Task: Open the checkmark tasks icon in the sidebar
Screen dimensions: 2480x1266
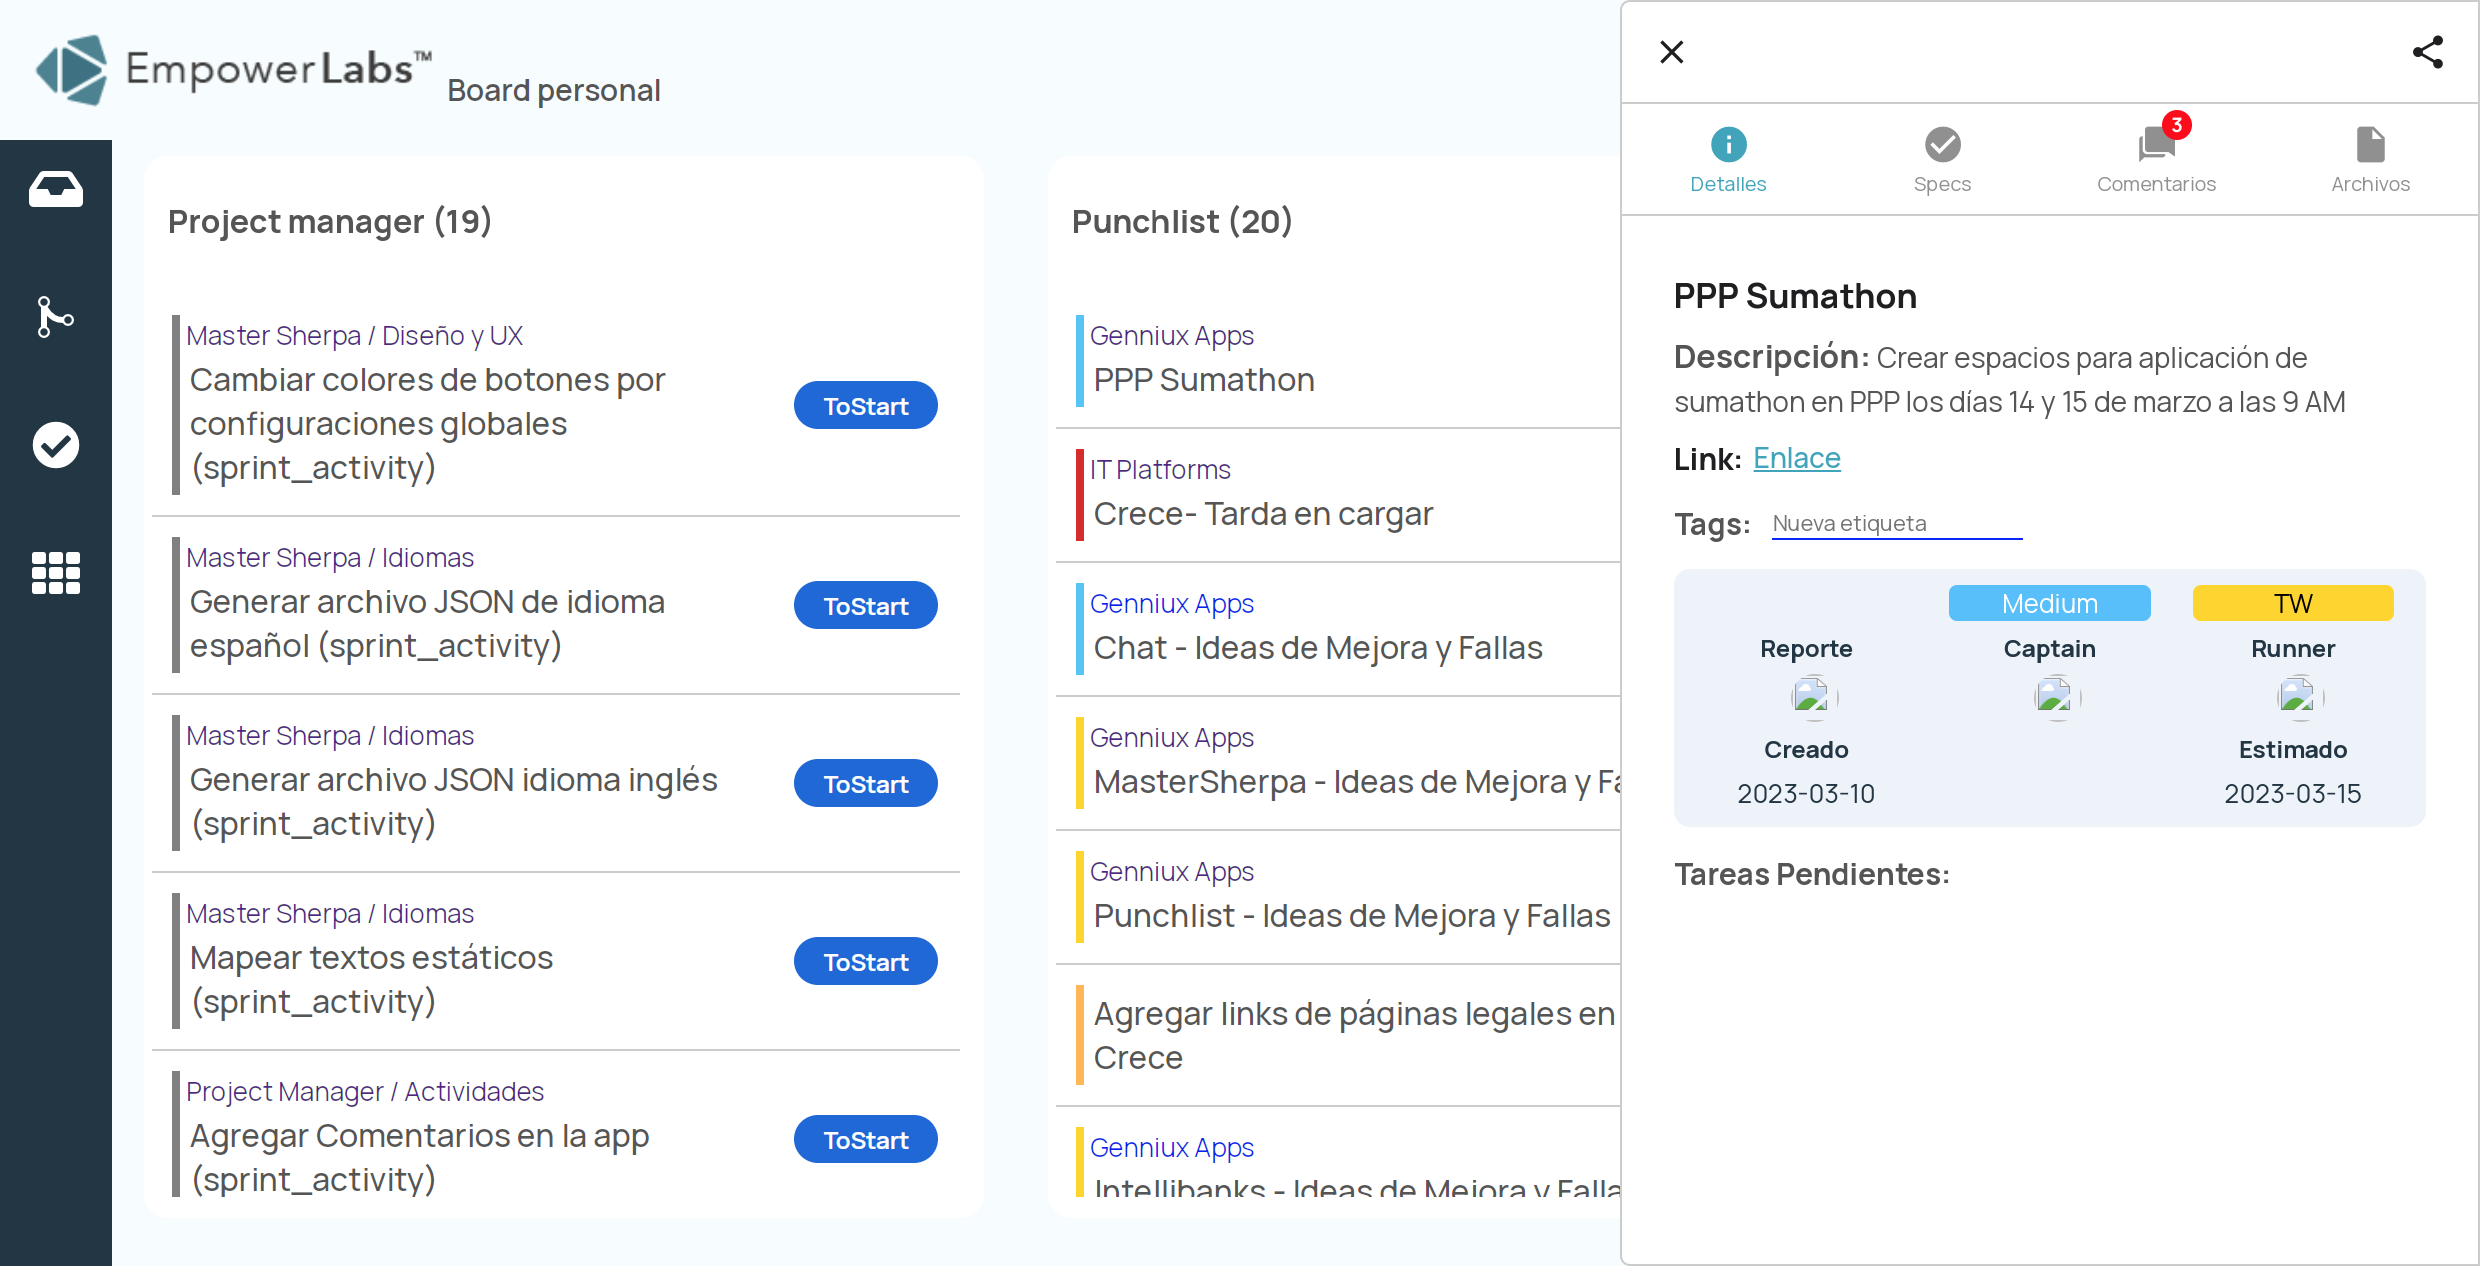Action: click(56, 445)
